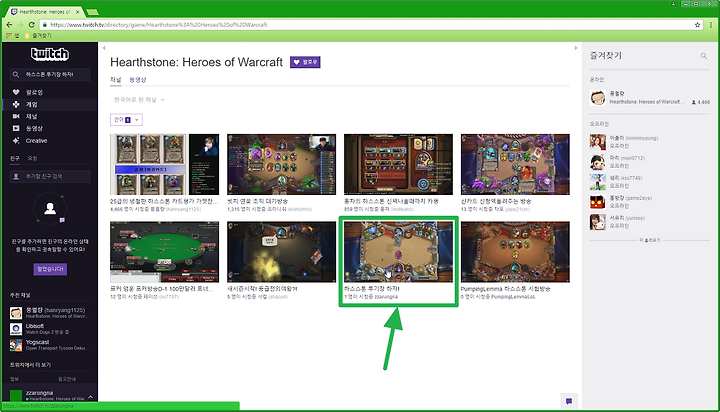The image size is (720, 412).
Task: Click the padlock icon in address bar
Action: 45,25
